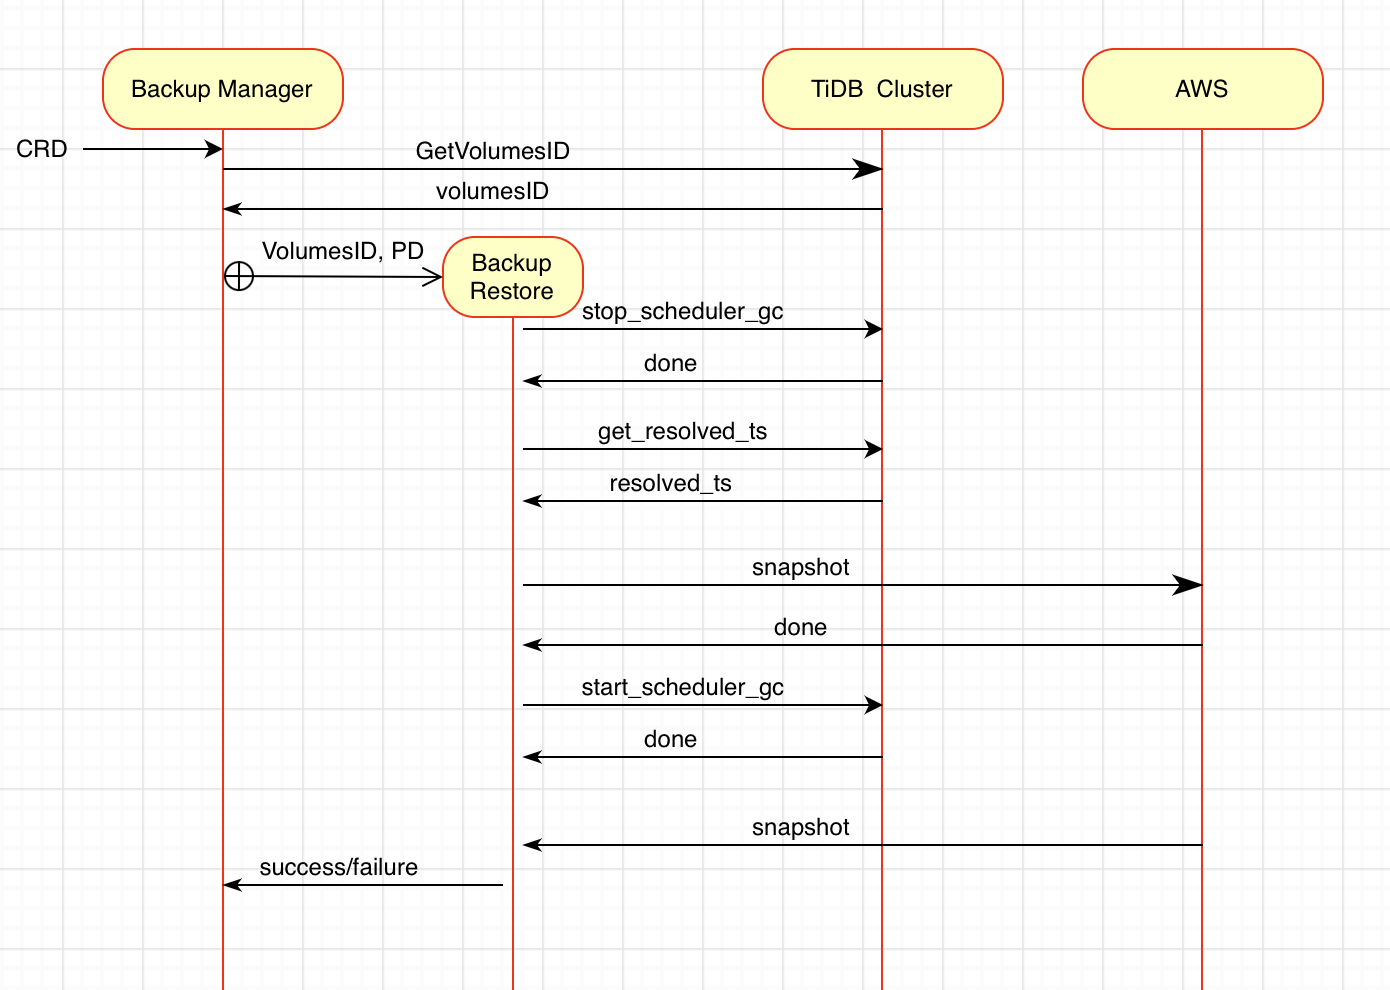Viewport: 1390px width, 990px height.
Task: Select the resolved_ts return label
Action: click(x=670, y=483)
